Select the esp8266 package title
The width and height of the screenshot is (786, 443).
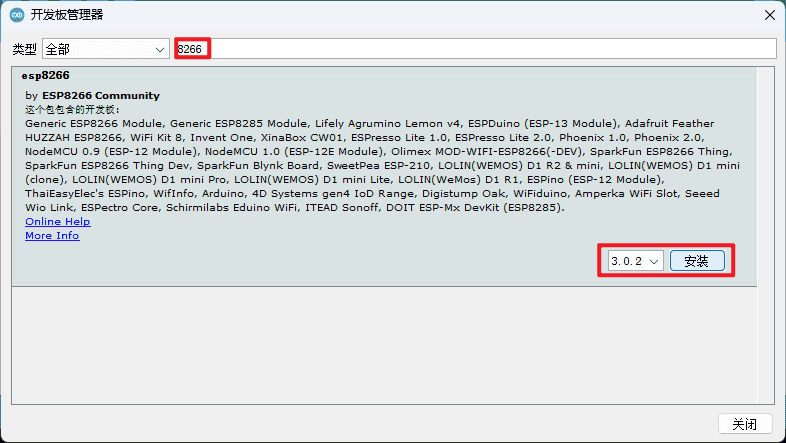[x=46, y=76]
